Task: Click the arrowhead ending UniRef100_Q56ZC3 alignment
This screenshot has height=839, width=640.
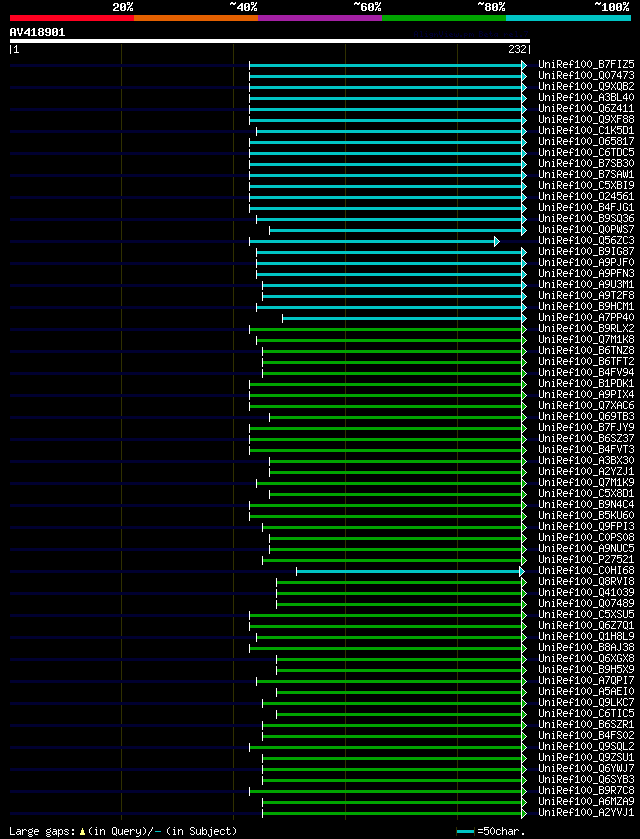Action: pos(497,242)
